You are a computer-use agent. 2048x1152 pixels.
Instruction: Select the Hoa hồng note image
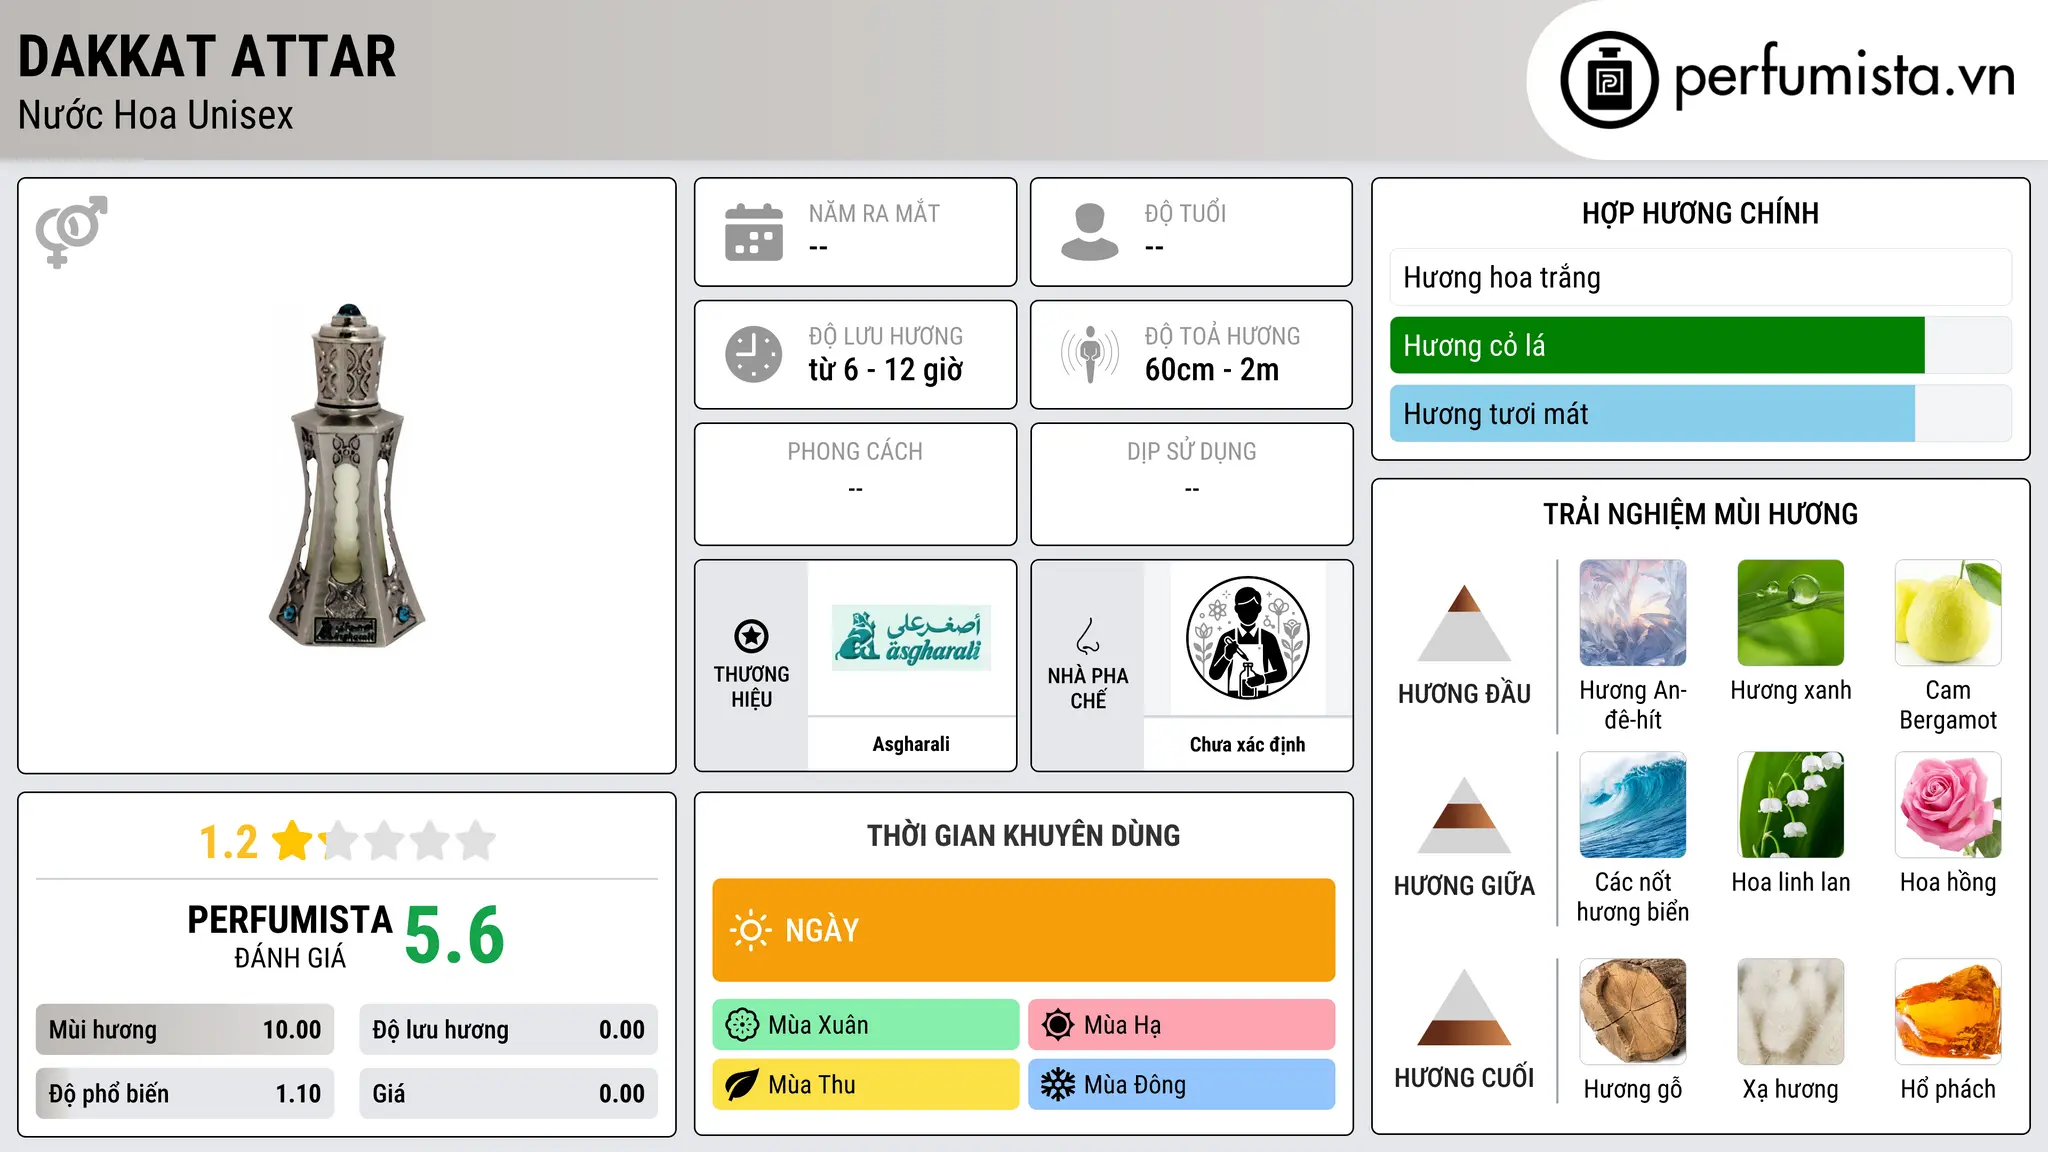1948,805
